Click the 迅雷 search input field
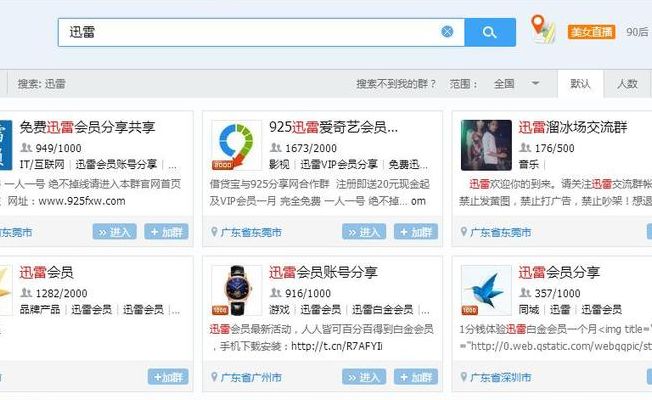Viewport: 652px width, 400px height. point(261,32)
